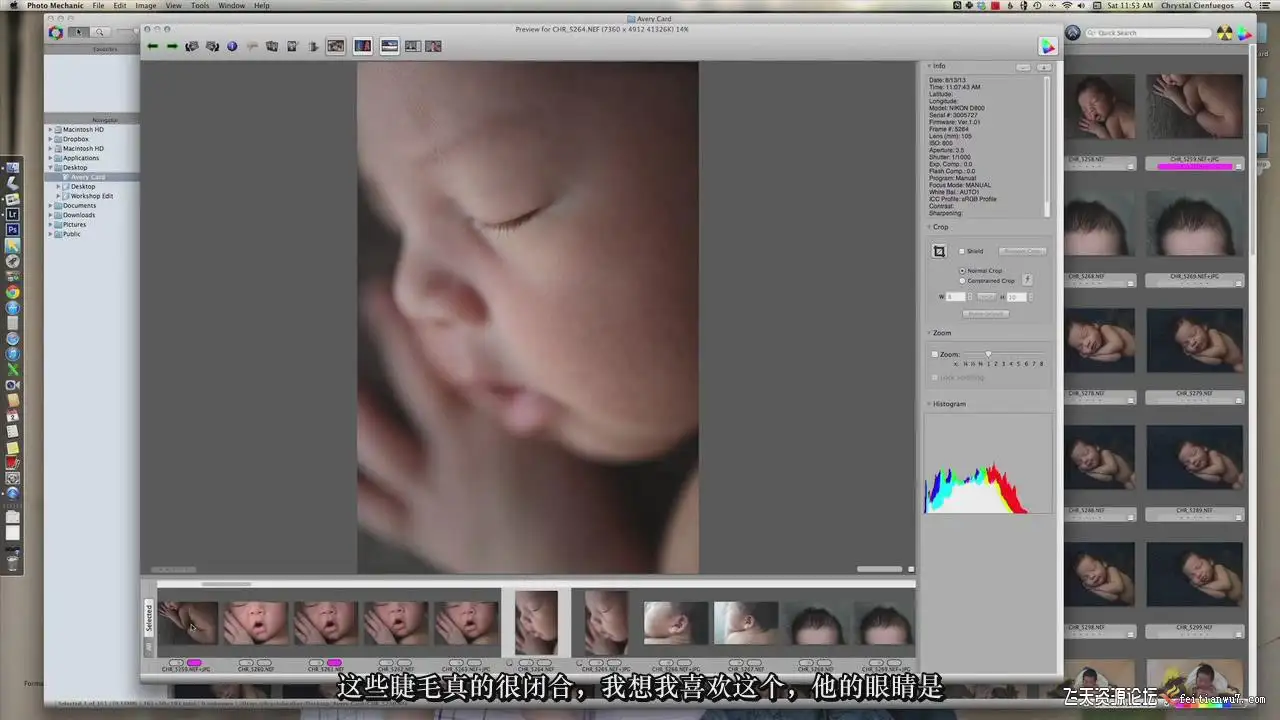
Task: Click the Avery Card tab in the contact sheet window
Action: tap(649, 19)
